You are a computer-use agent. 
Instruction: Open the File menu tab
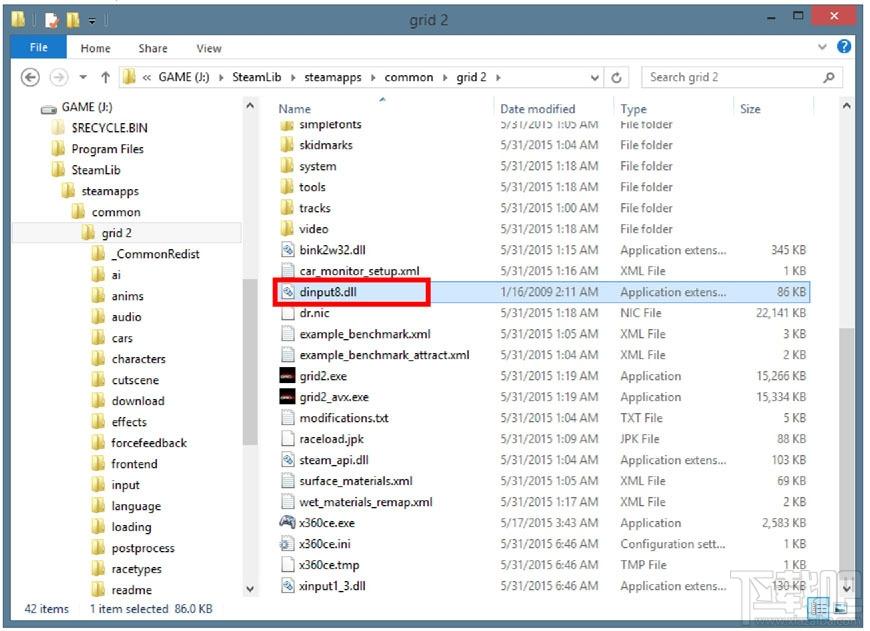click(38, 47)
